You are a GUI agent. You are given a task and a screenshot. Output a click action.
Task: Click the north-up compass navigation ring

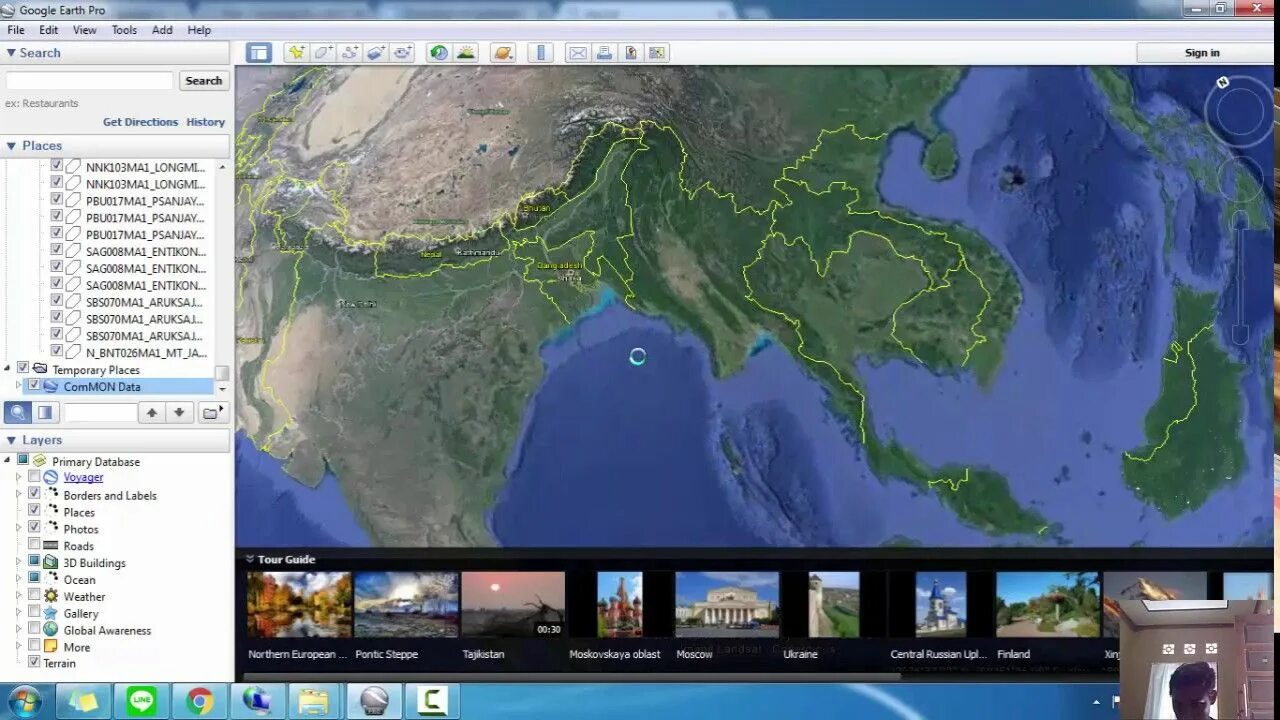click(1239, 111)
